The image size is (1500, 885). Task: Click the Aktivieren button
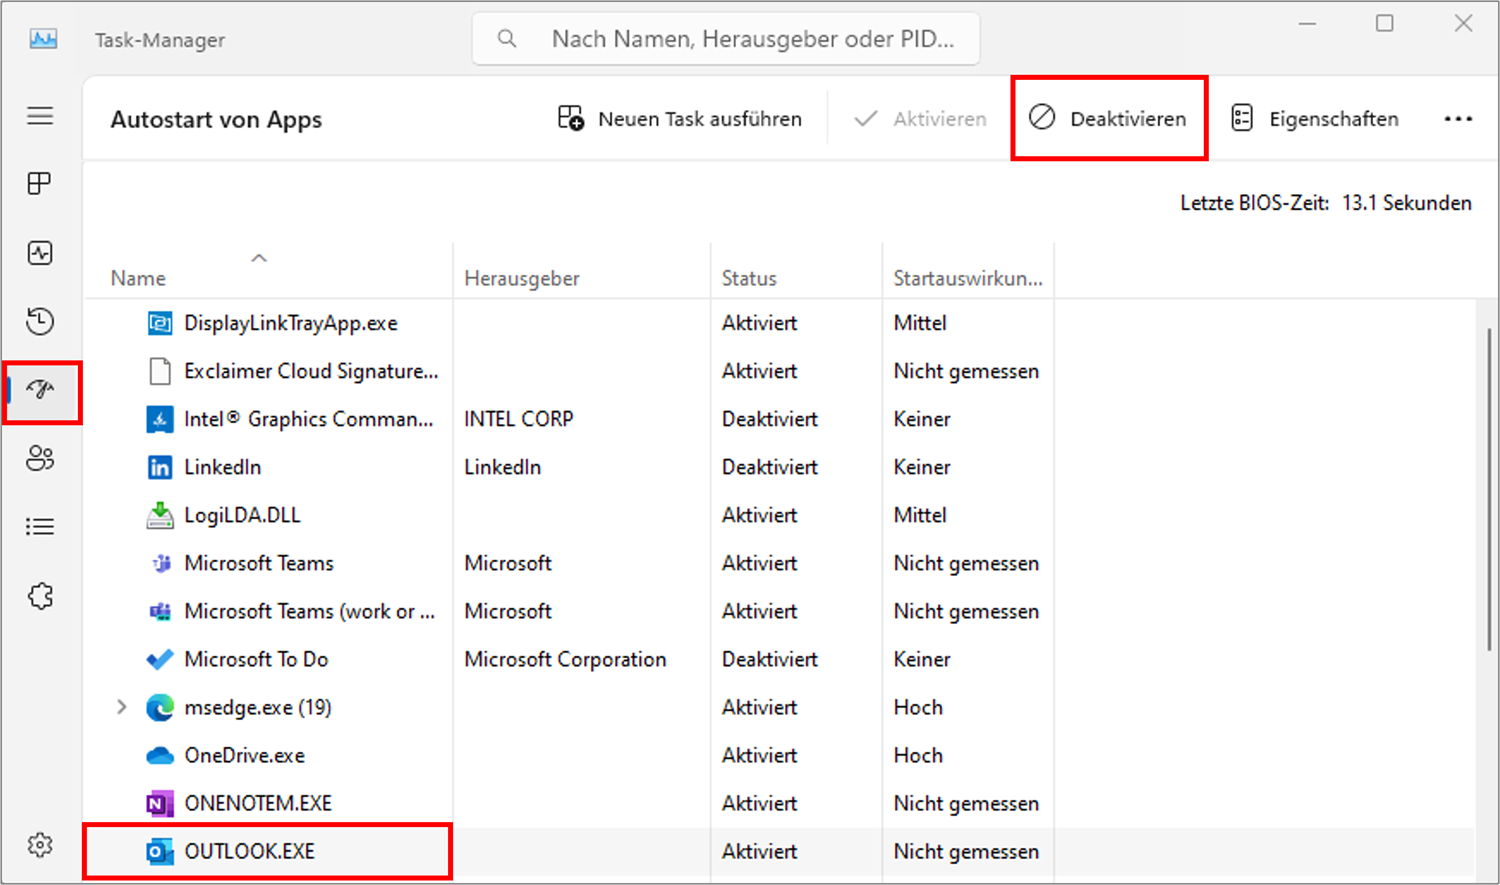[x=920, y=119]
